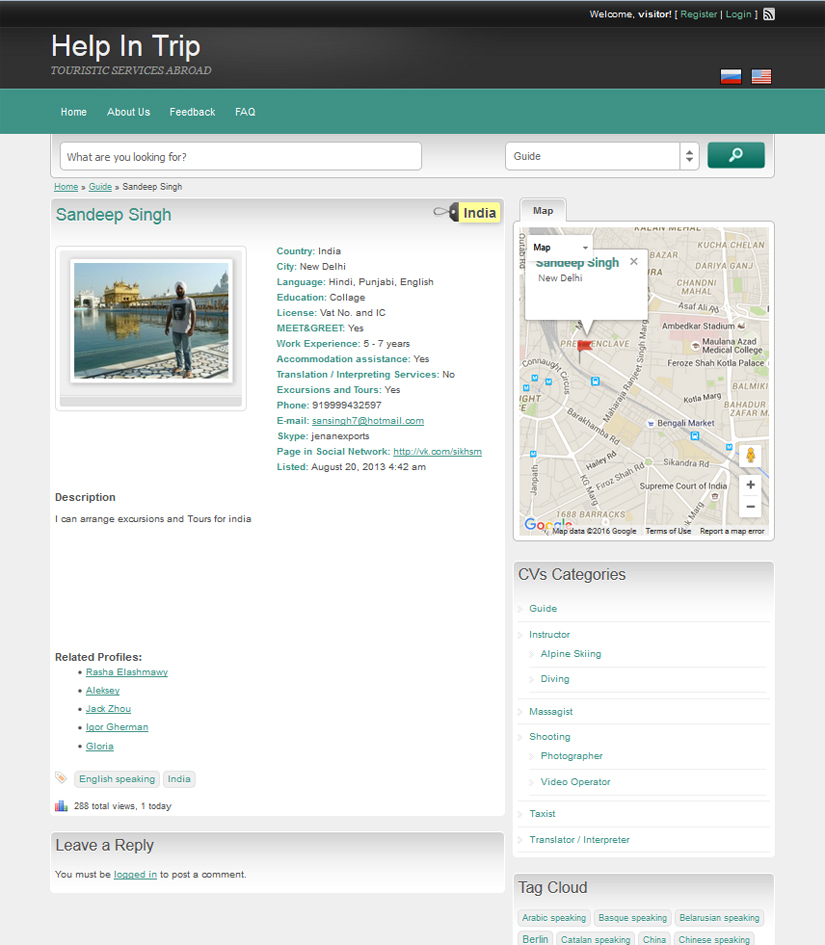Click Guide in the breadcrumb
Viewport: 825px width, 945px height.
pyautogui.click(x=100, y=187)
